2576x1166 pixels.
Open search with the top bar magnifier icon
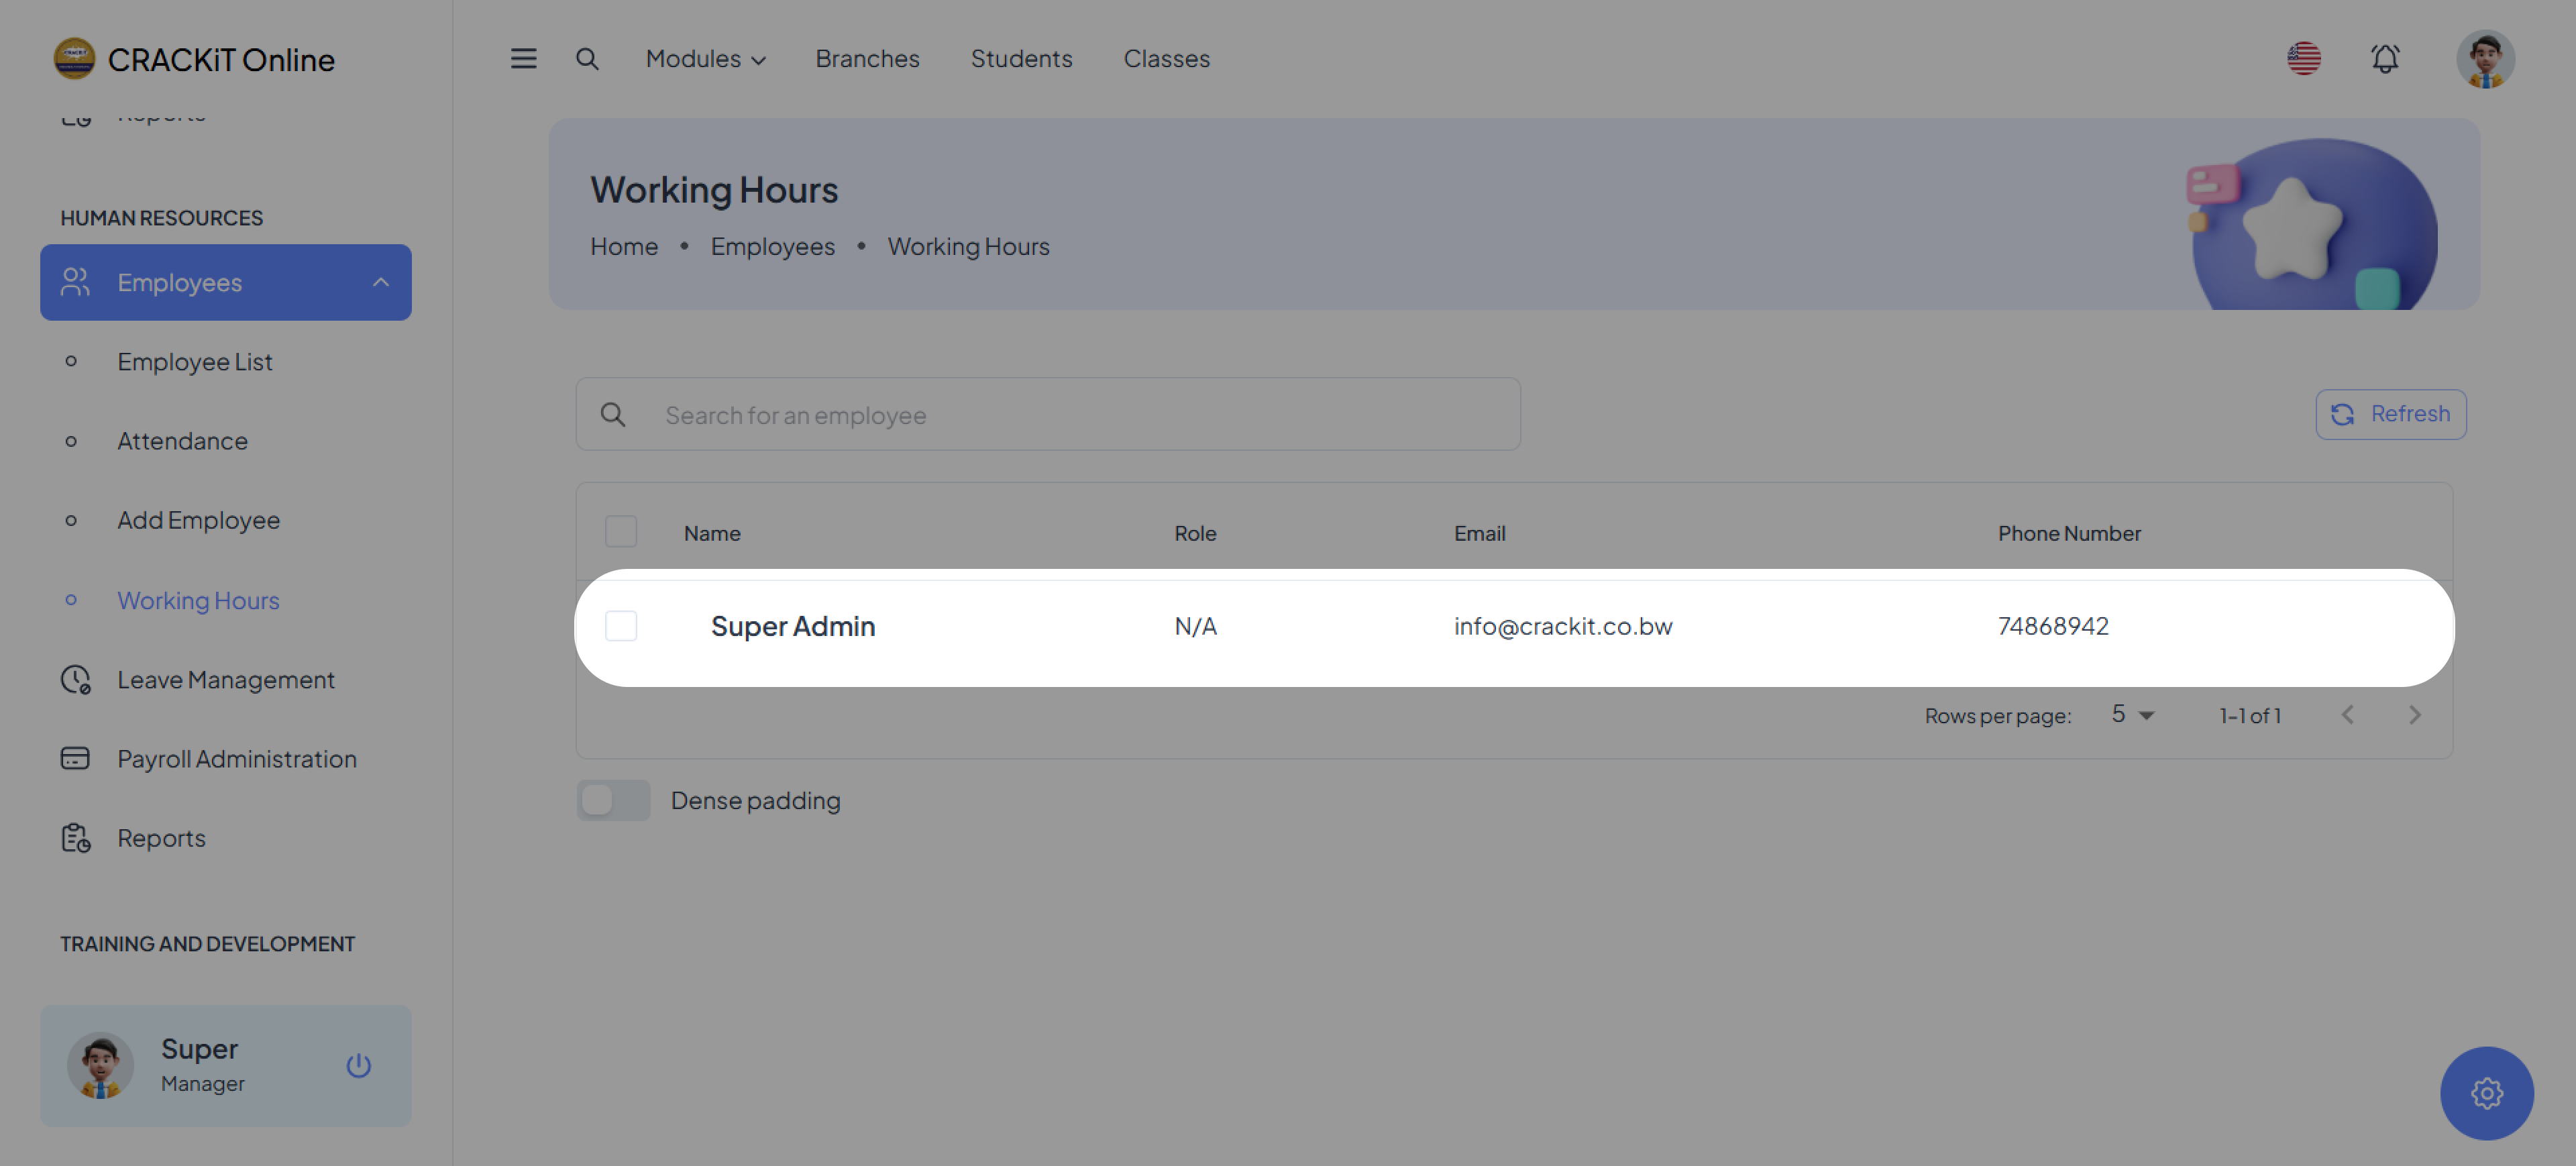[x=587, y=59]
